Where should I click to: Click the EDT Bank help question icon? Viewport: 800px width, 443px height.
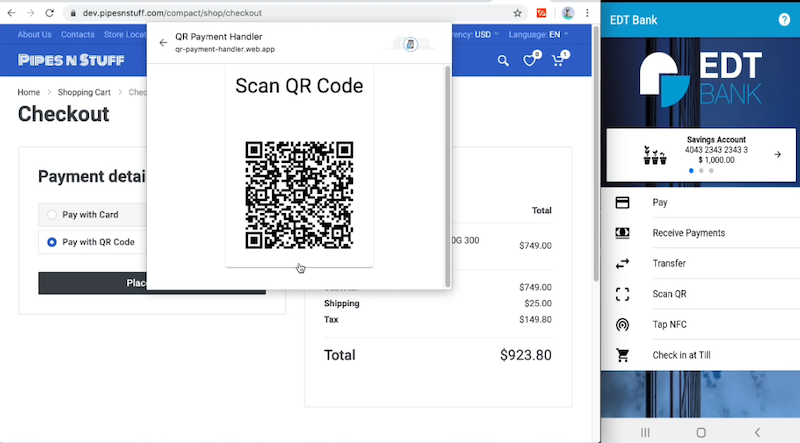(x=784, y=20)
